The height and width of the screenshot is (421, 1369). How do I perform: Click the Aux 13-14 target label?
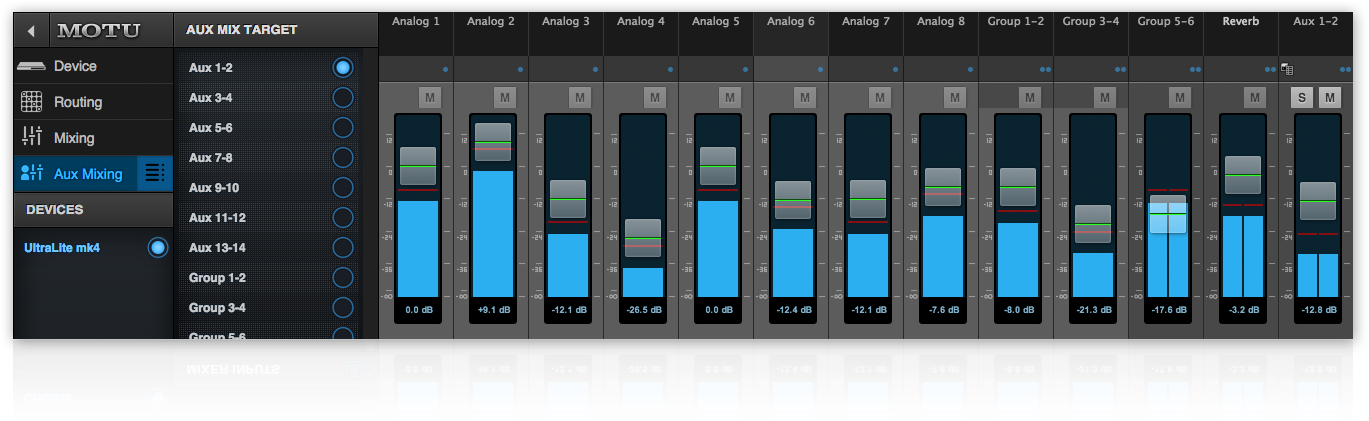click(x=217, y=248)
